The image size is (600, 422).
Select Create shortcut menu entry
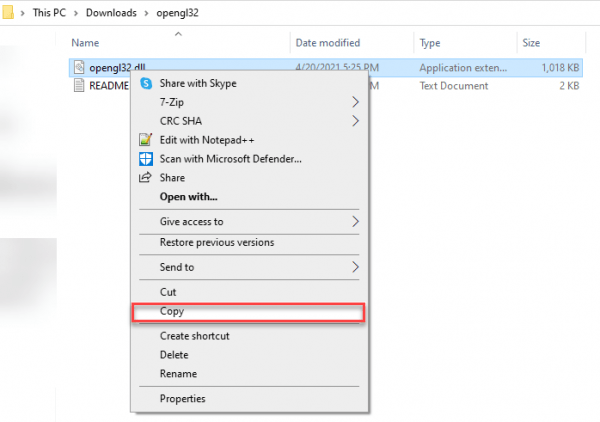pyautogui.click(x=194, y=336)
